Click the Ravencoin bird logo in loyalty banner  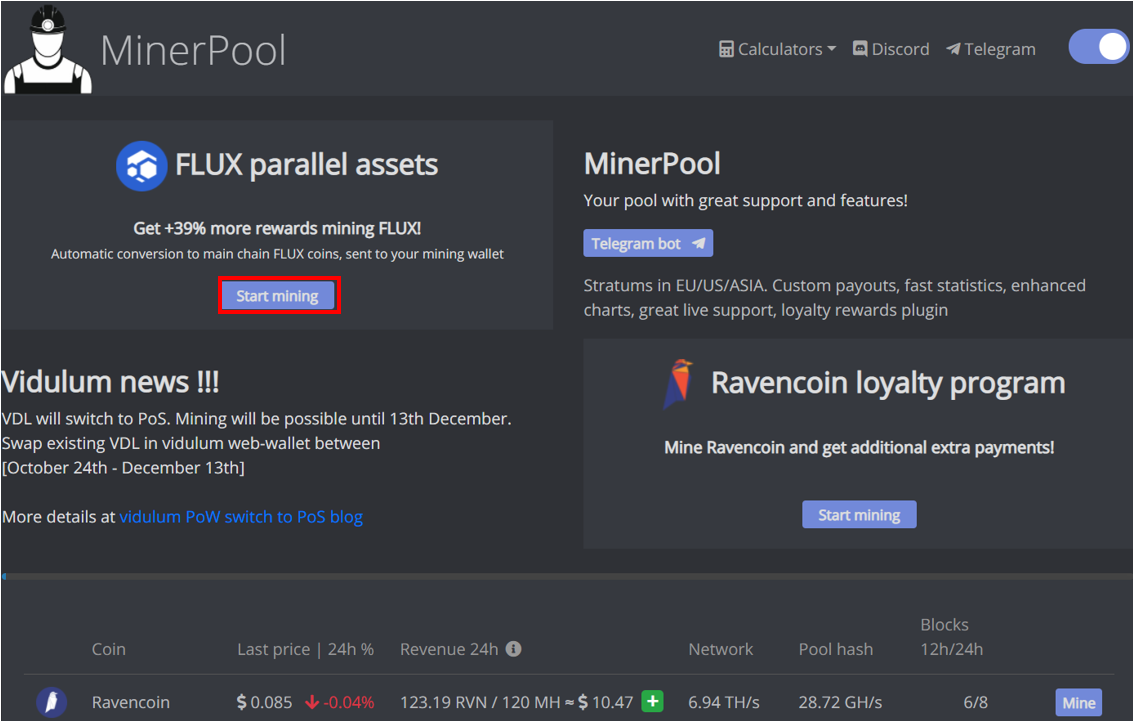tap(679, 383)
